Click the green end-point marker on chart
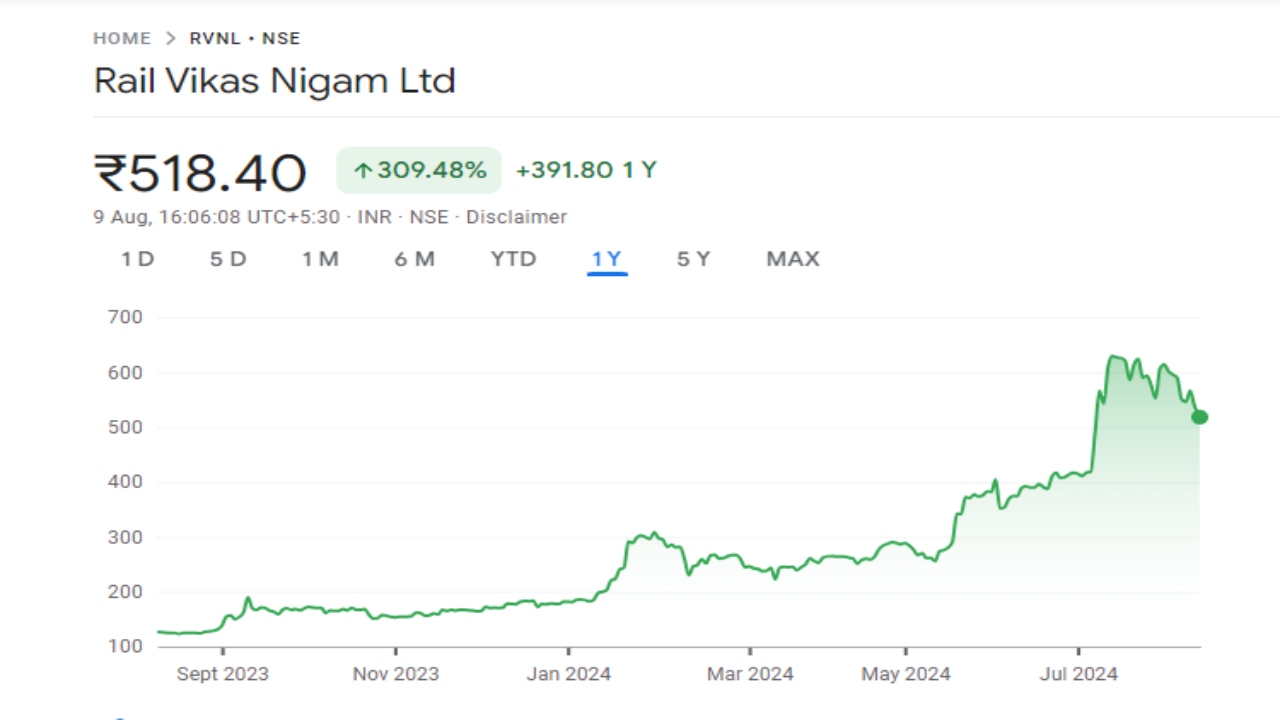The image size is (1280, 720). coord(1200,417)
